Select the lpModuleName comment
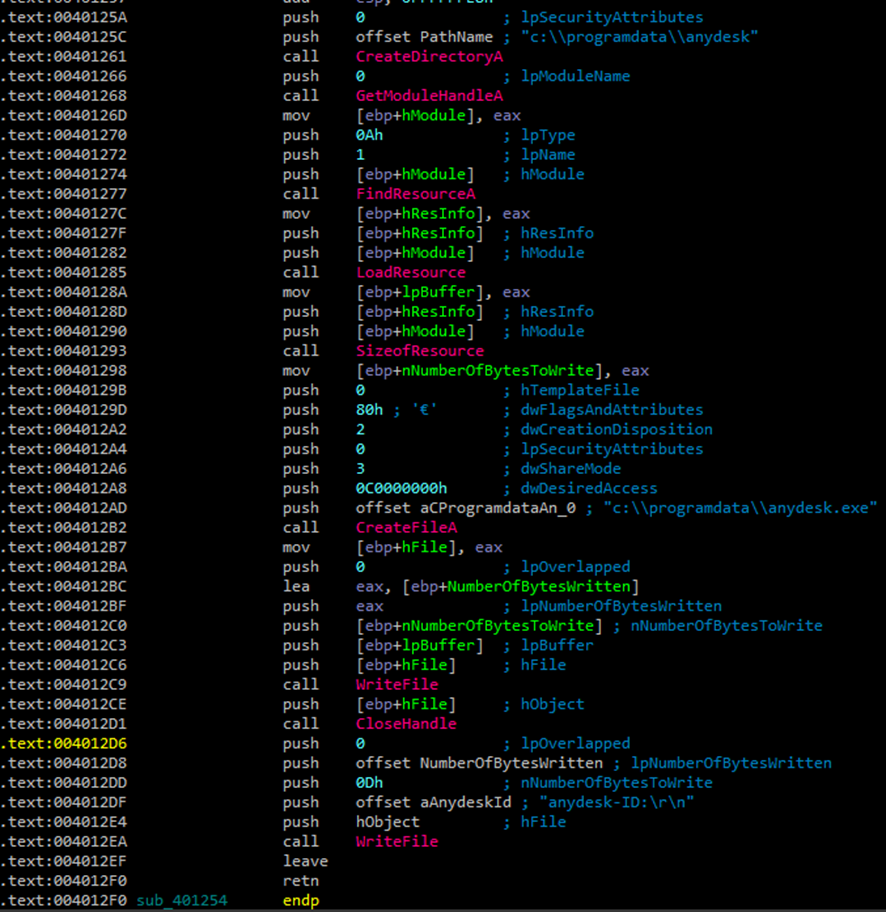The width and height of the screenshot is (886, 912). tap(575, 76)
